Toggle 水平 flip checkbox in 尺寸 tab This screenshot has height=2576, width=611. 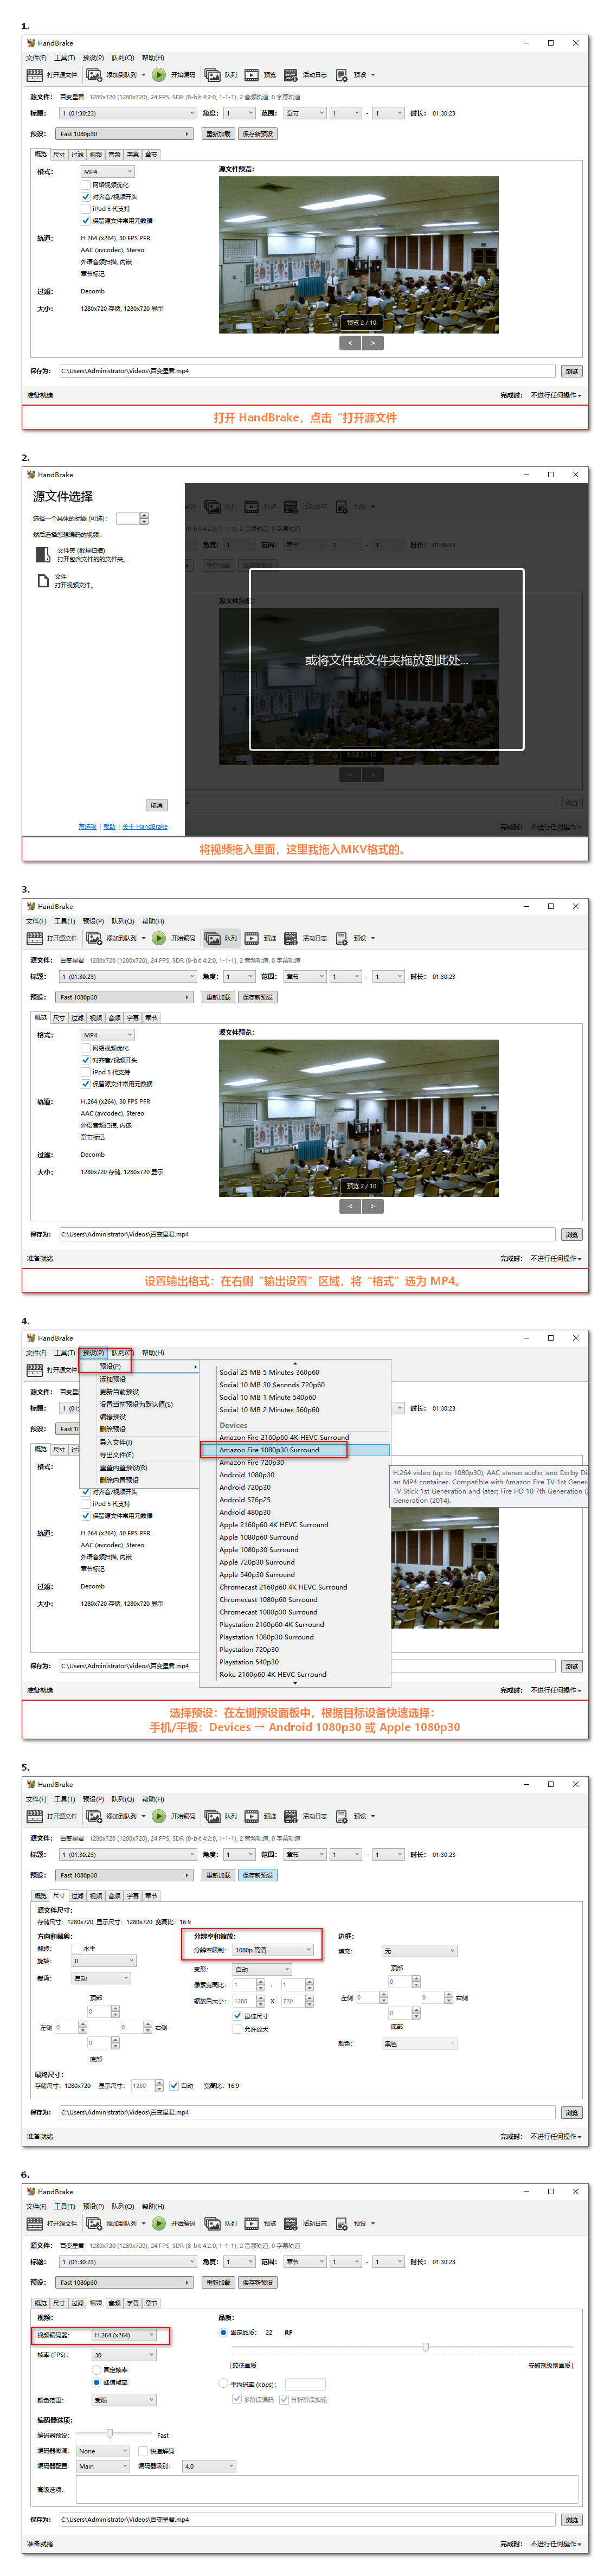click(76, 1948)
